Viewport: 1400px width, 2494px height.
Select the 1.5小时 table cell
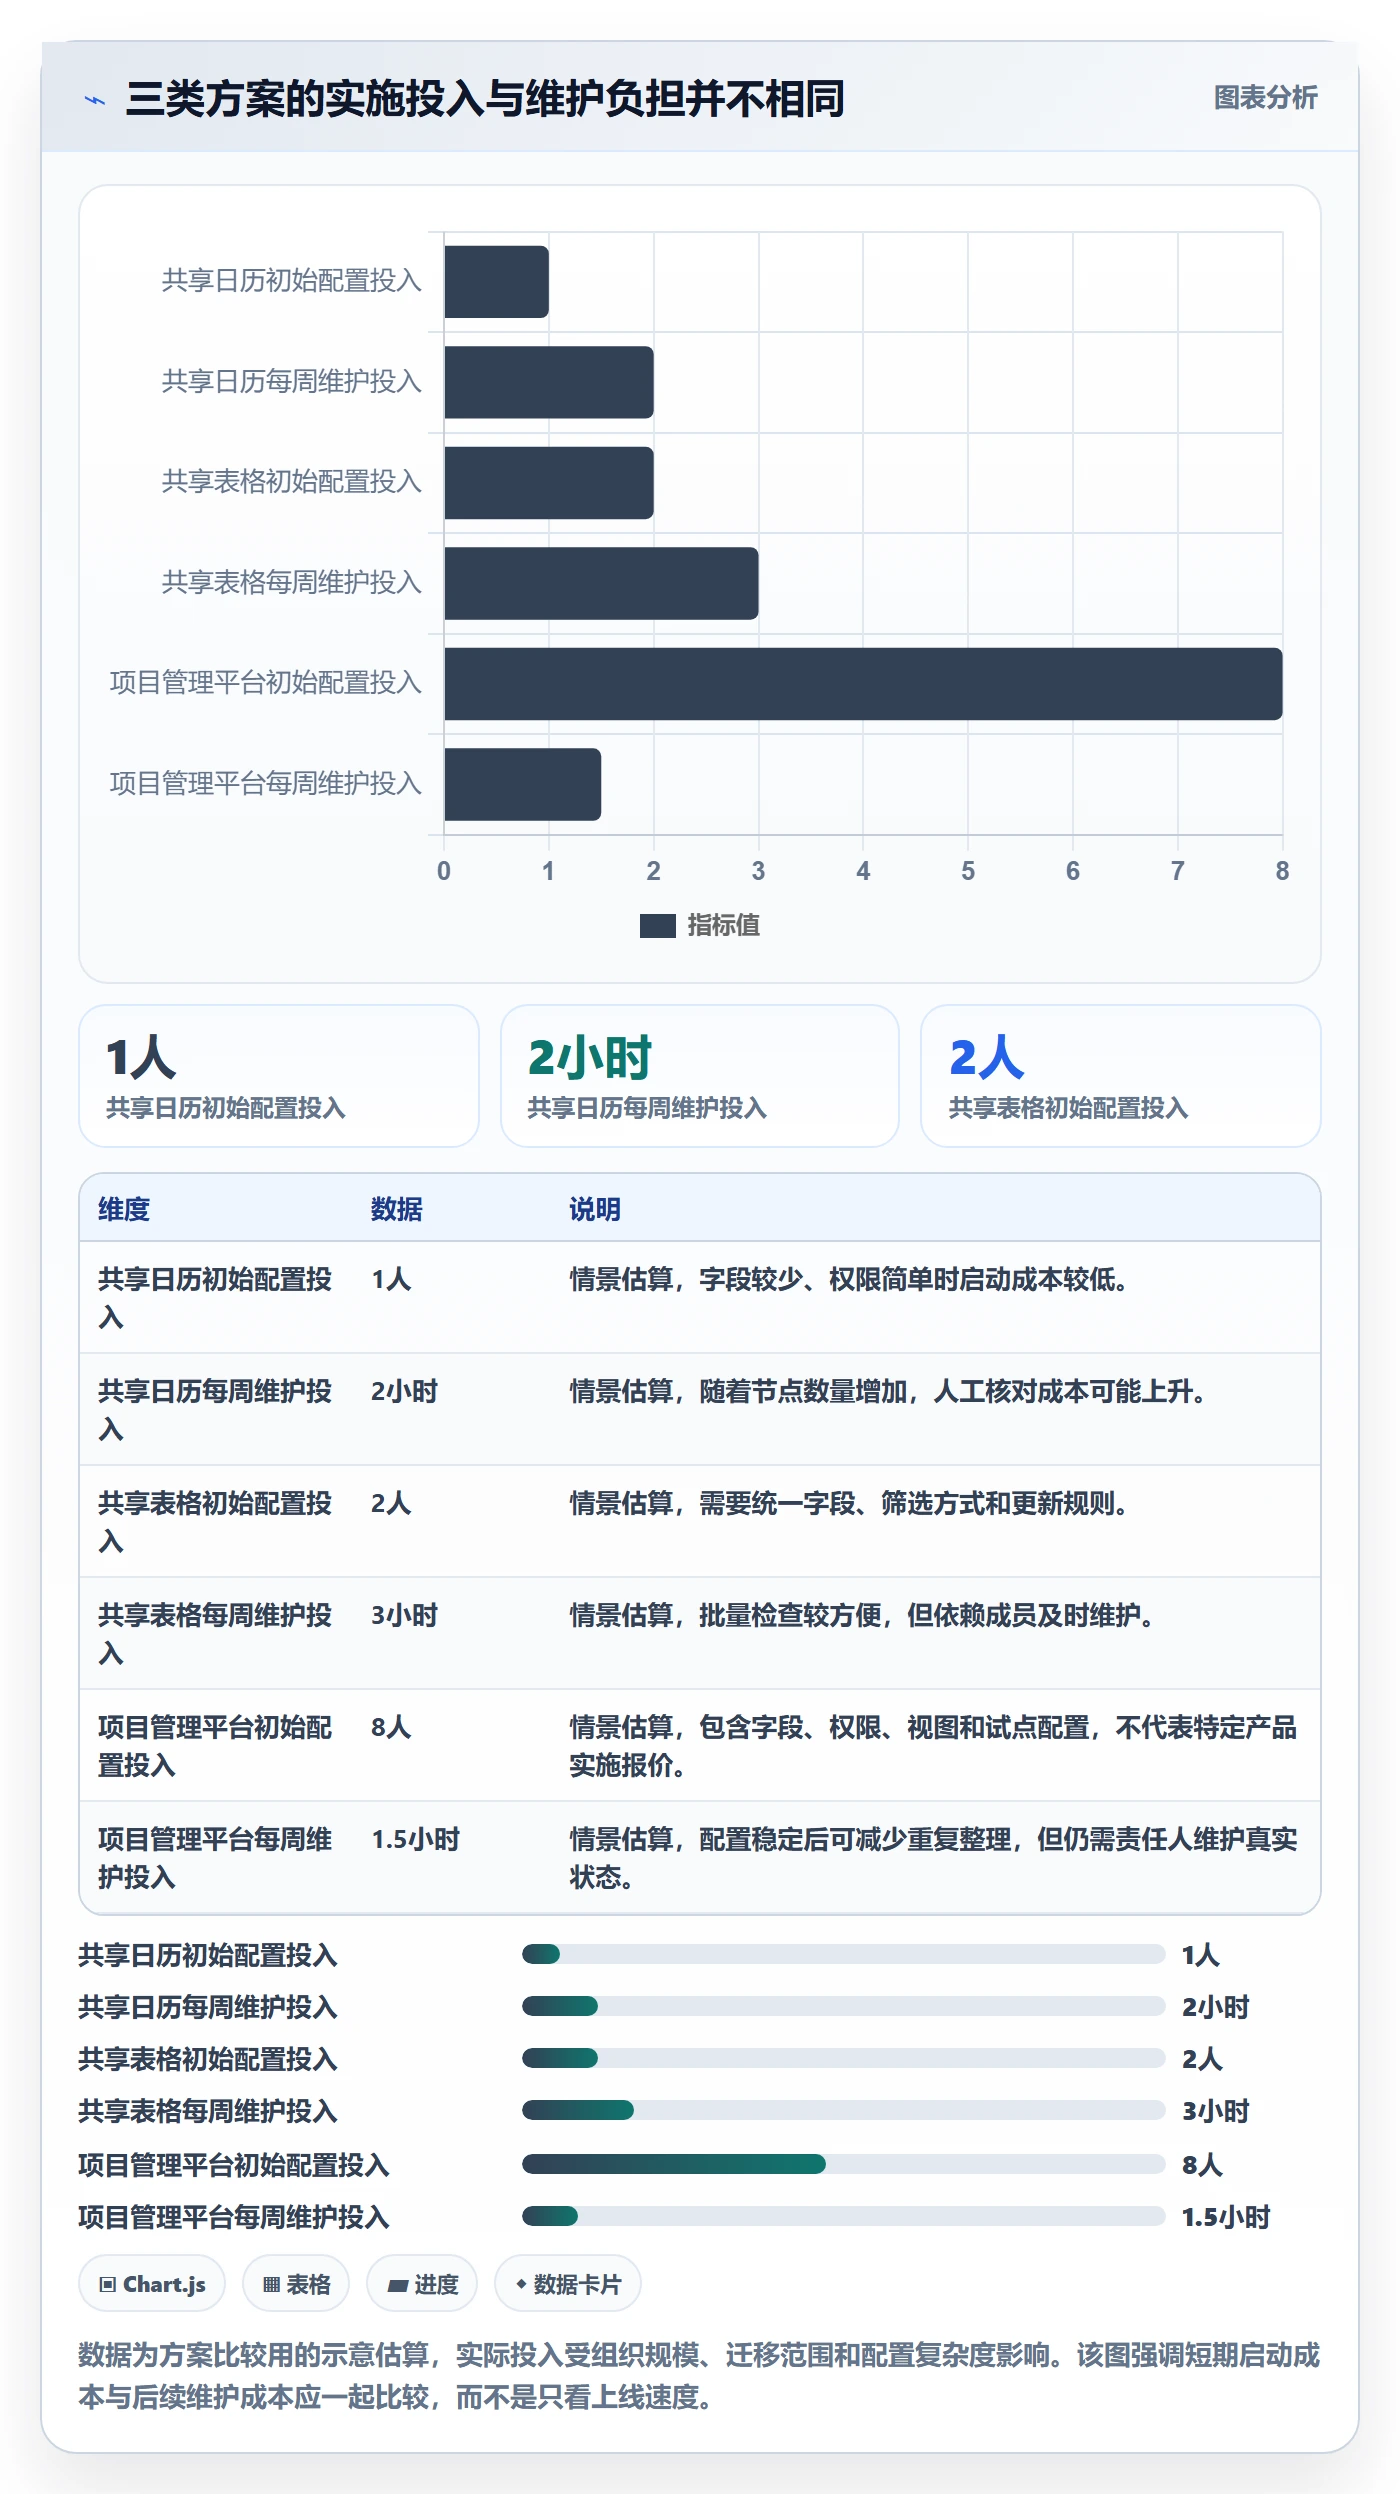coord(415,1839)
